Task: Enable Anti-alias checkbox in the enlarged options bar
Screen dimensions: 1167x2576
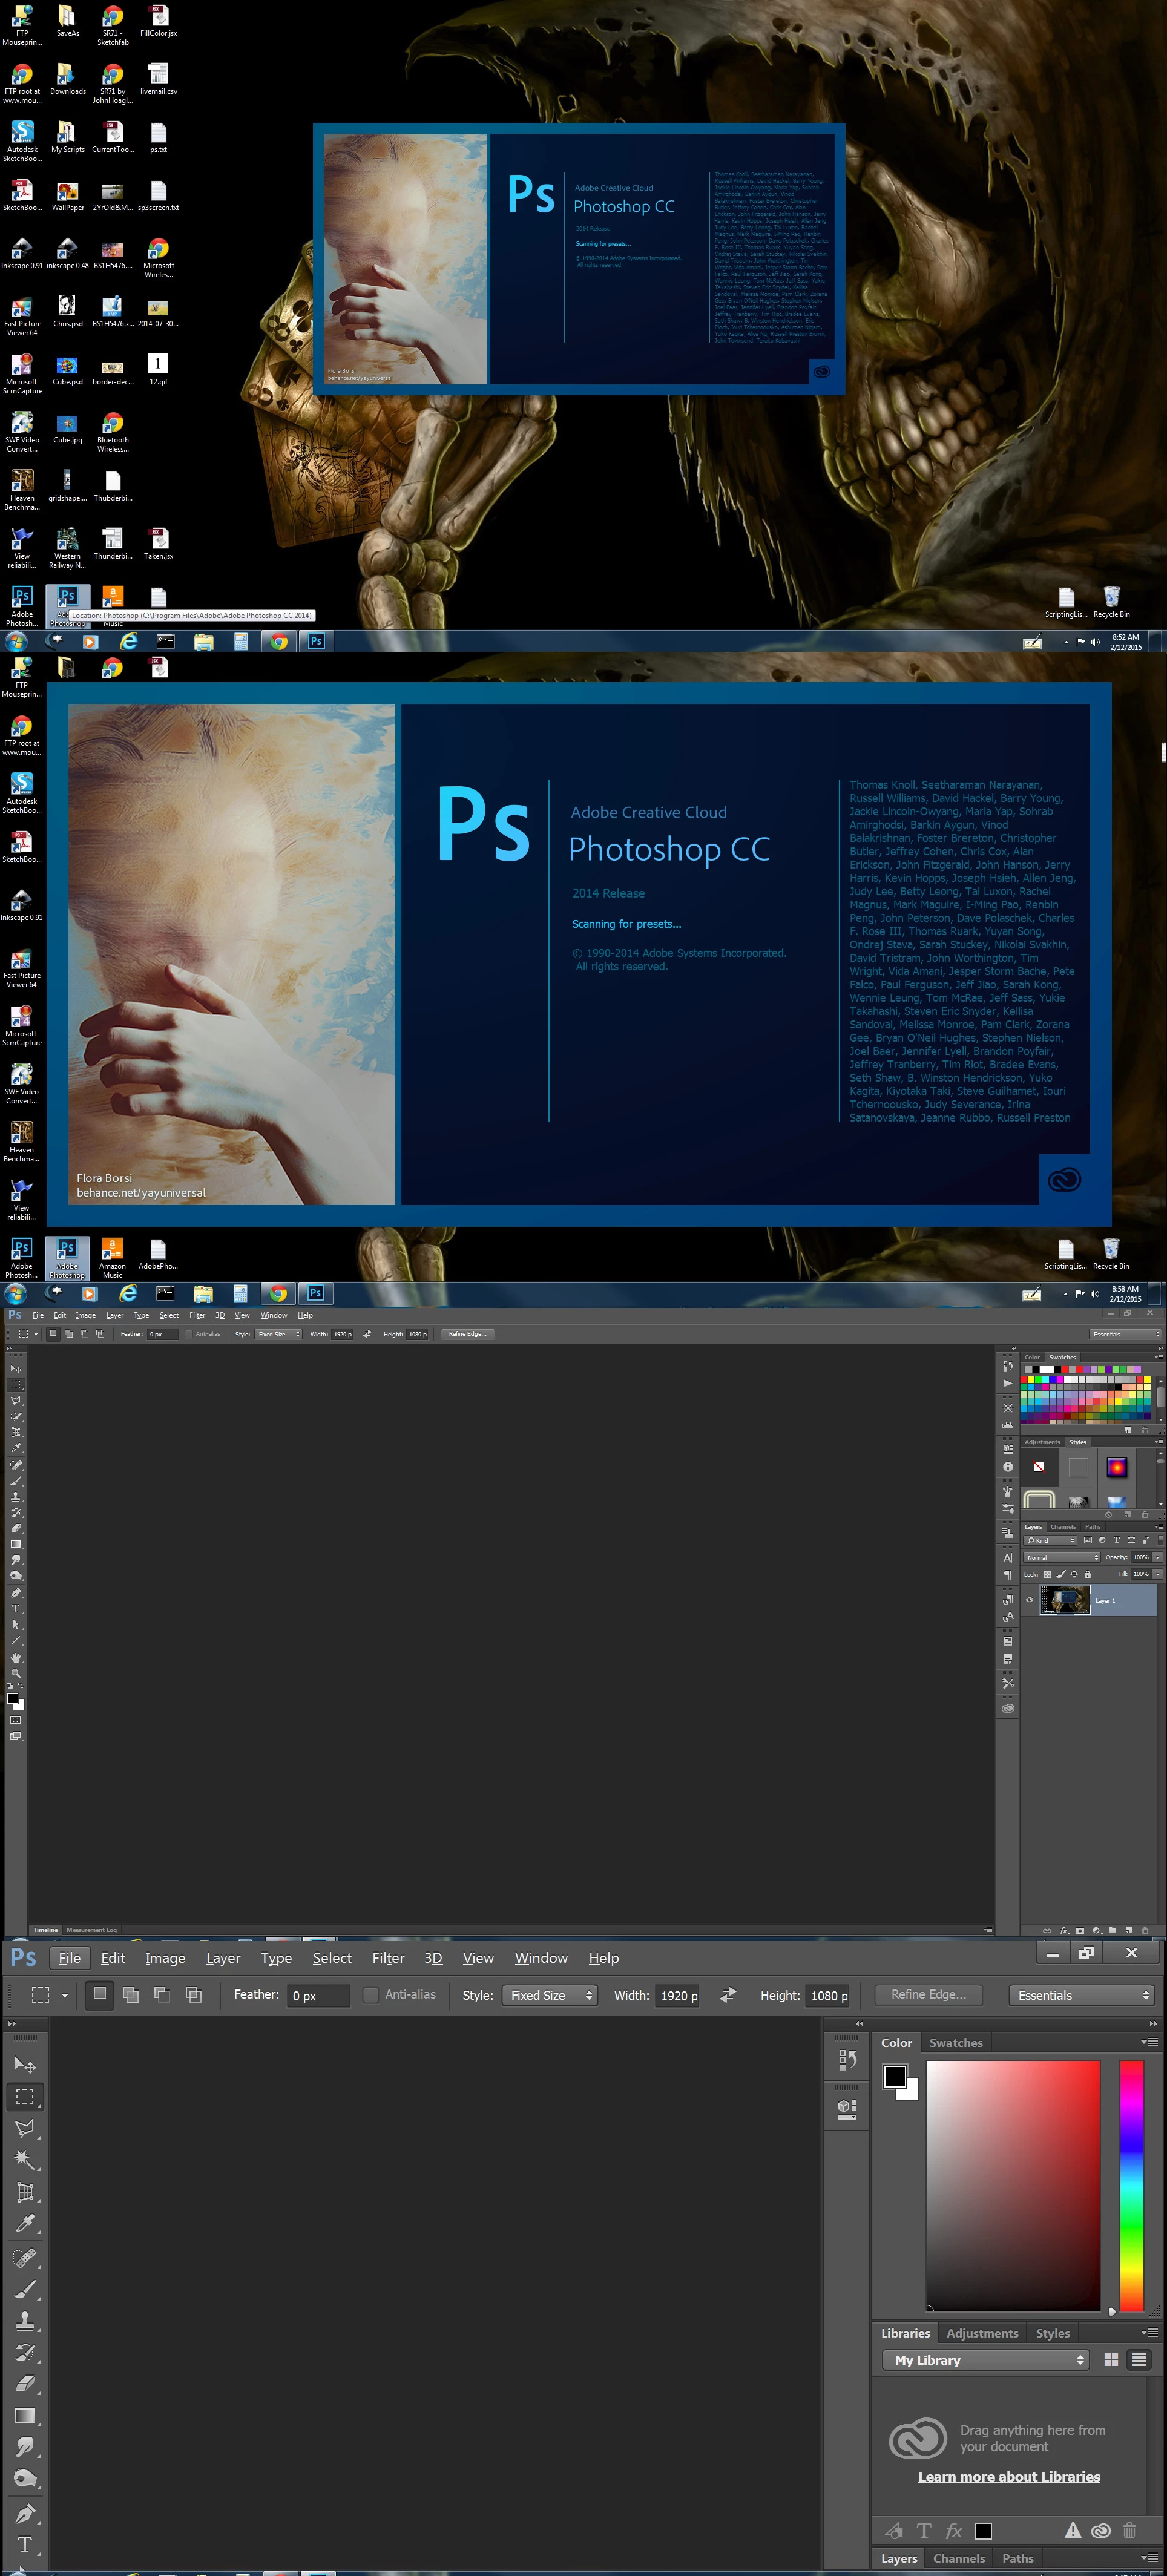Action: pyautogui.click(x=370, y=1995)
